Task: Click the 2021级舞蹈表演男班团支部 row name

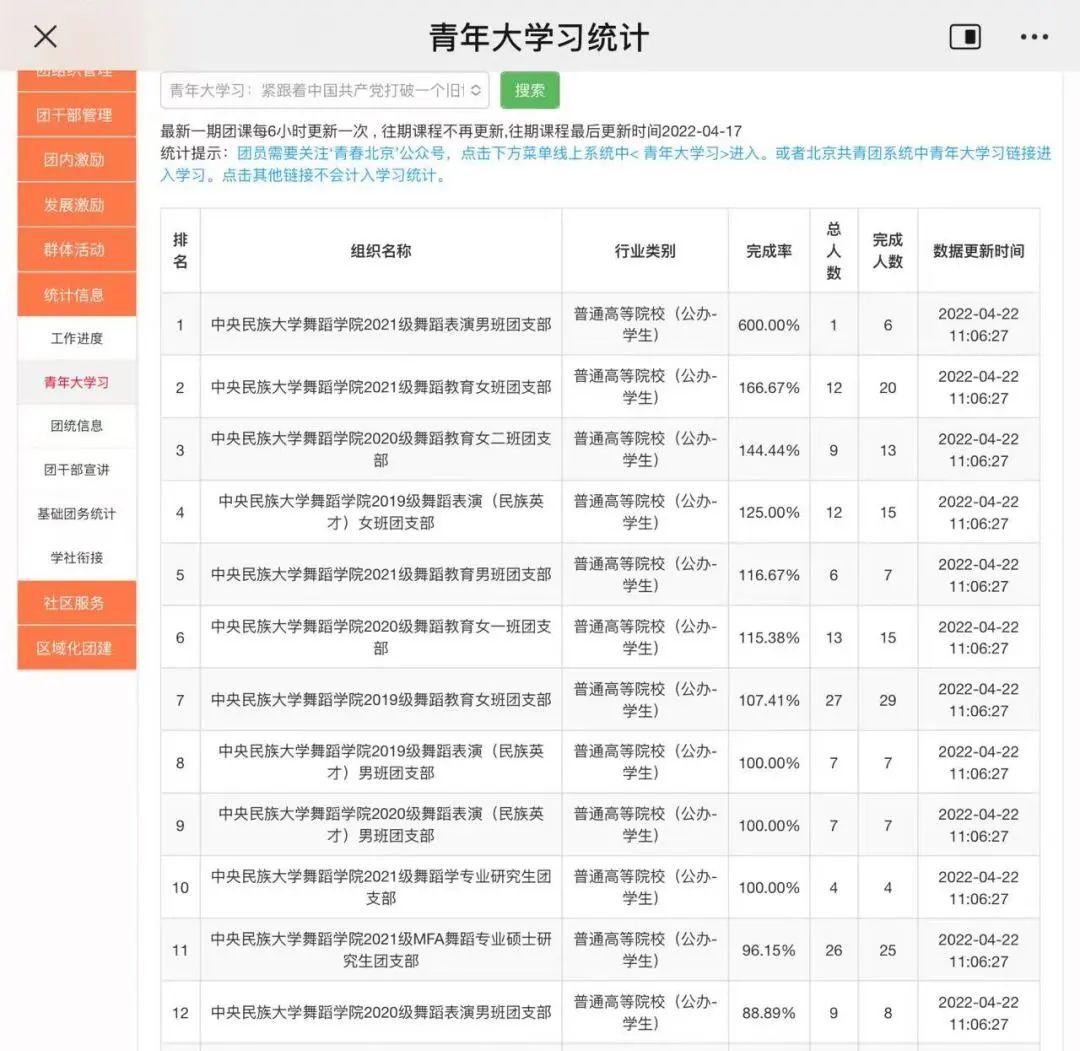Action: point(380,325)
